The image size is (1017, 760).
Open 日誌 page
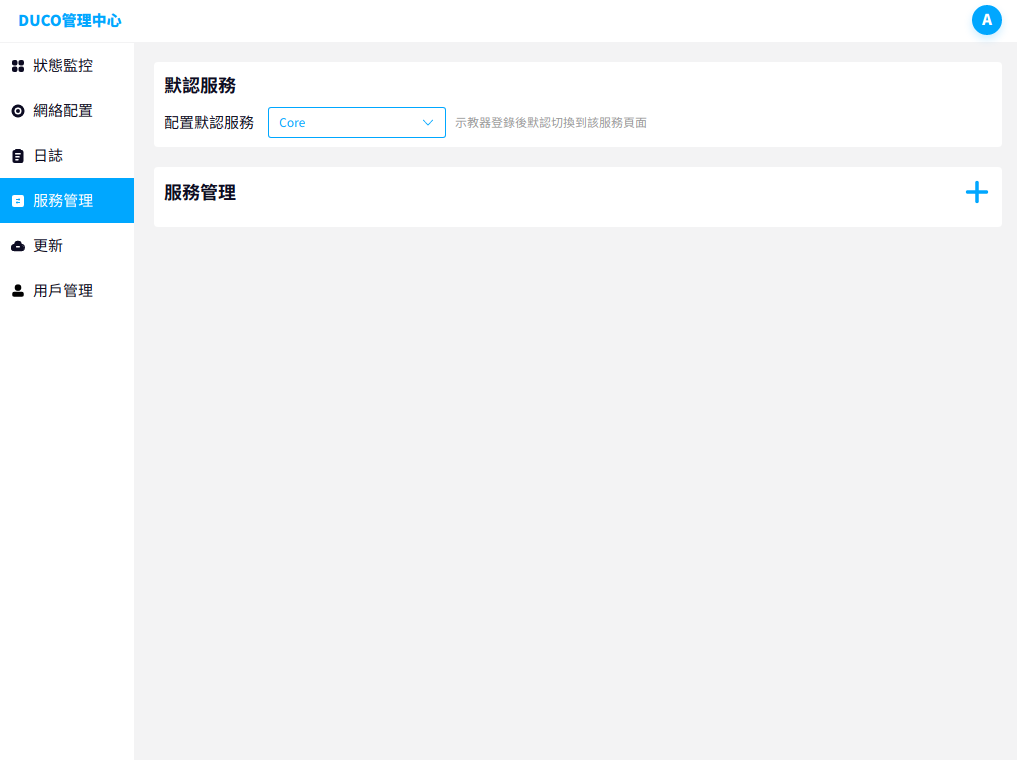(x=67, y=156)
